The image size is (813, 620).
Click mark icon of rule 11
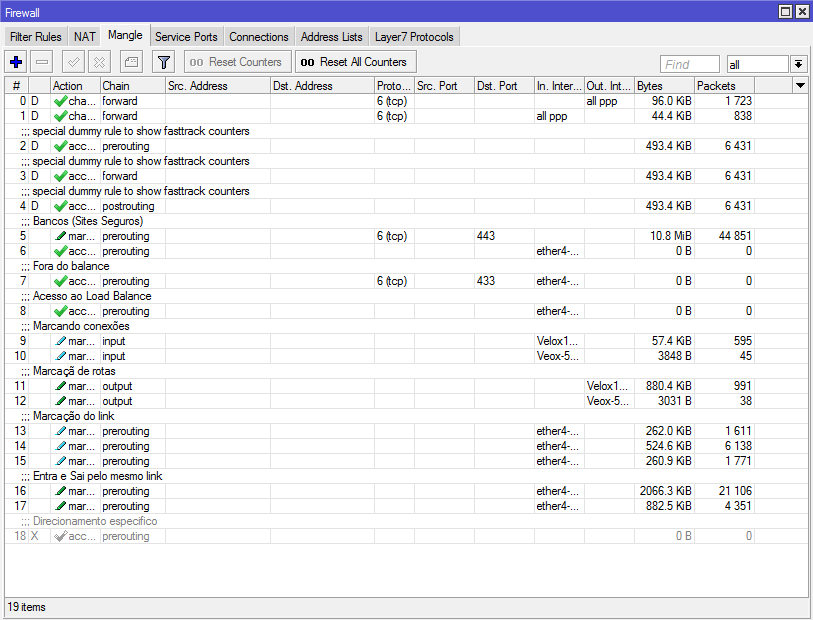tap(60, 386)
